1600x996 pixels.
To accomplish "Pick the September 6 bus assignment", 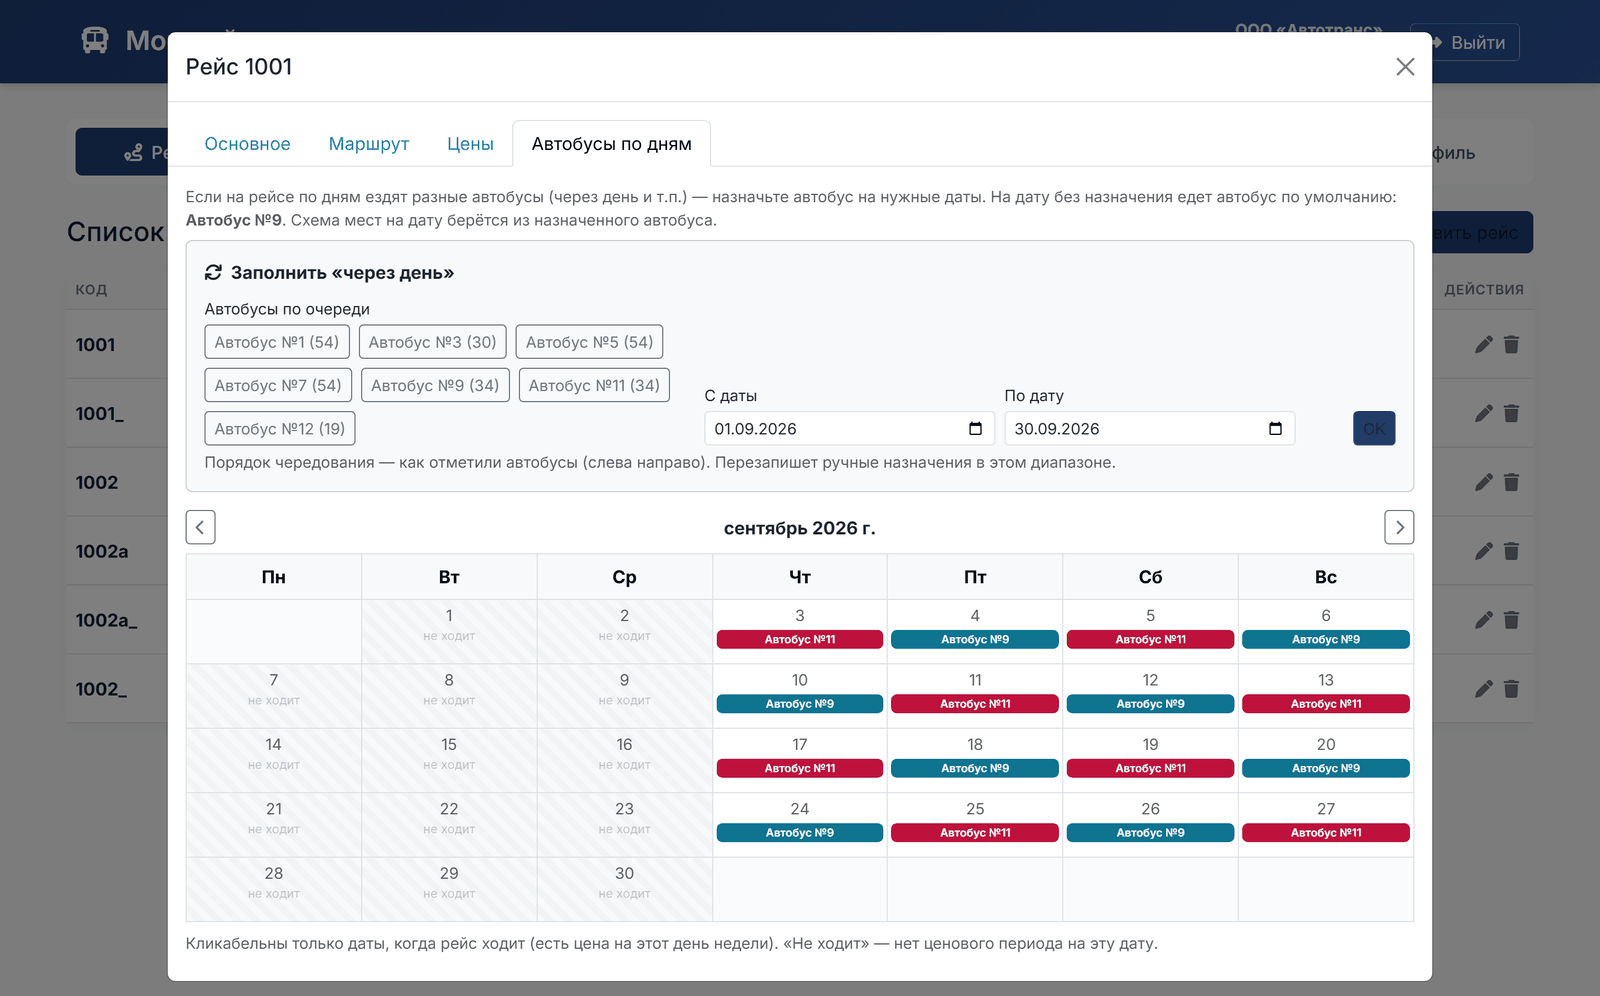I will point(1326,640).
